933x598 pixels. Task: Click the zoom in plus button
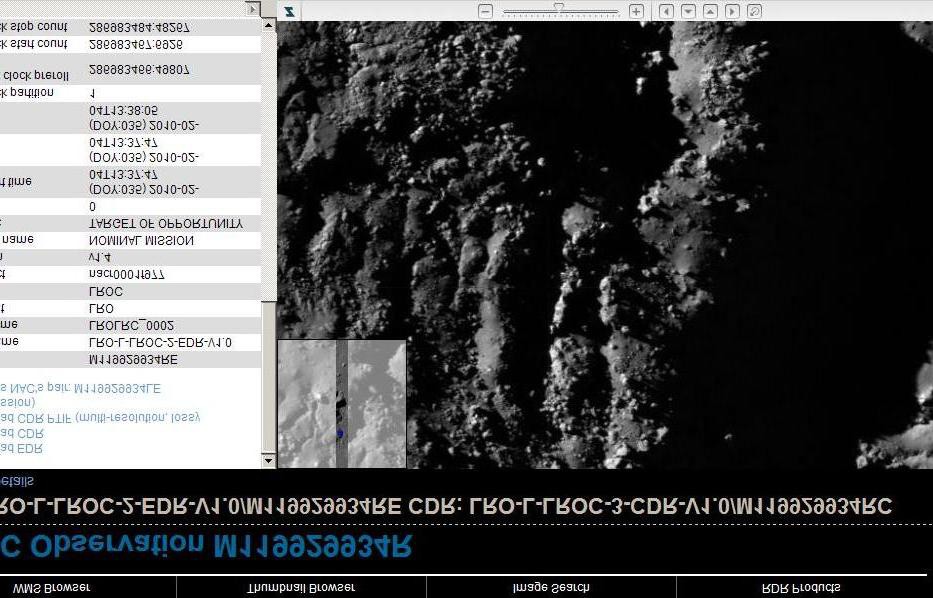636,11
